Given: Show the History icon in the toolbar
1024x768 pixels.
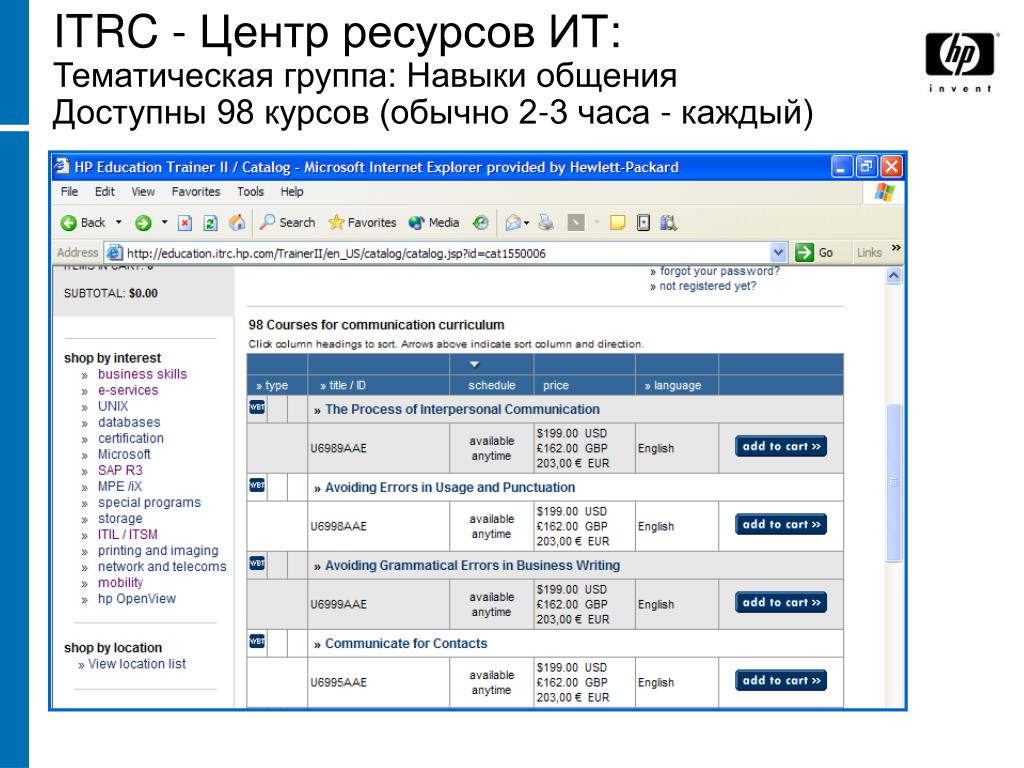Looking at the screenshot, I should click(x=481, y=223).
